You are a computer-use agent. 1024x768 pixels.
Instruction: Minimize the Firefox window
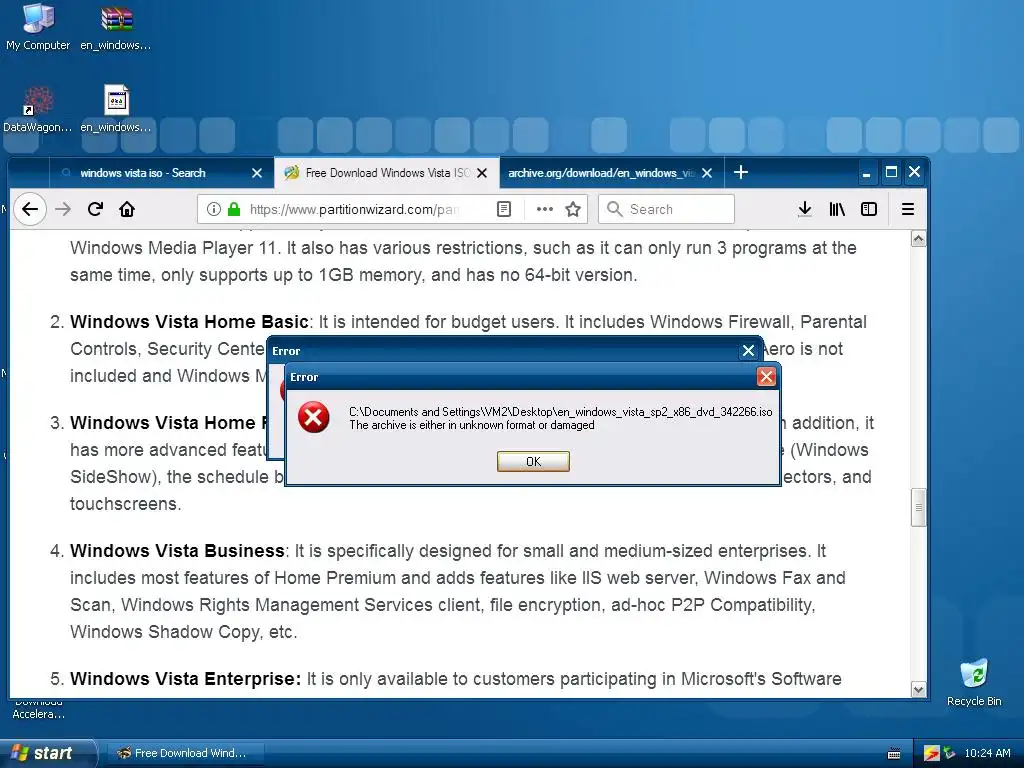[866, 173]
